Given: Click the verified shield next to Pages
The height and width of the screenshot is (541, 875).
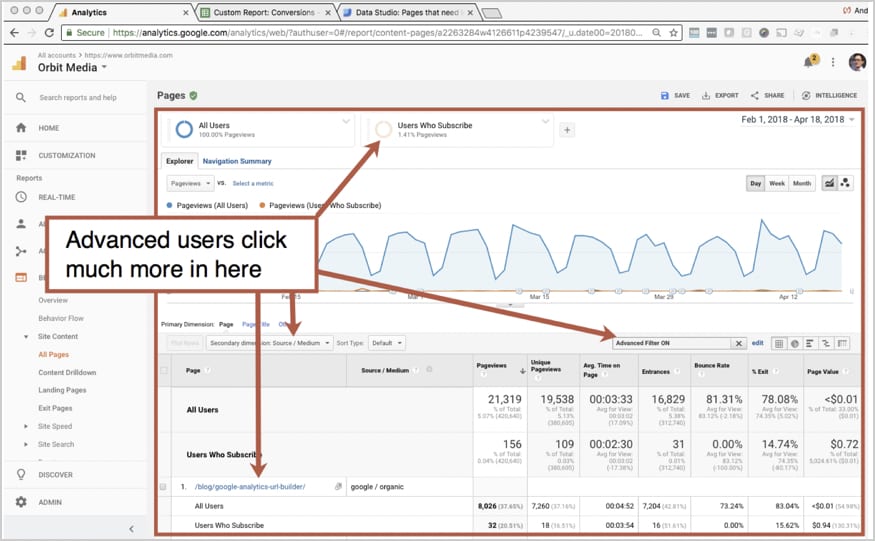Looking at the screenshot, I should click(193, 95).
